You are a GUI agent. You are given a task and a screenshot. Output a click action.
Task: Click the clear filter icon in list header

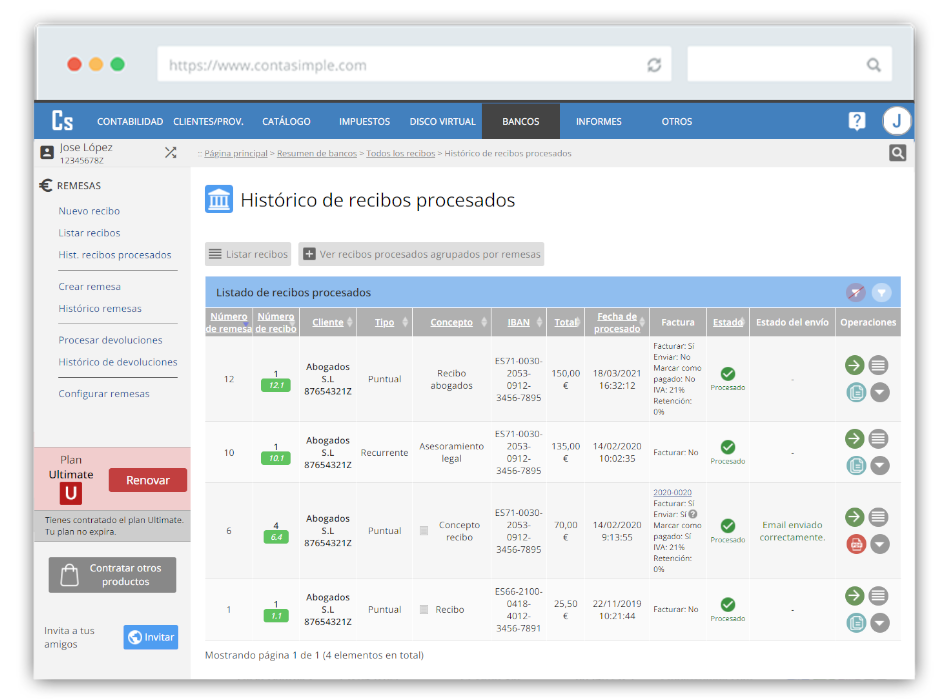(x=855, y=293)
